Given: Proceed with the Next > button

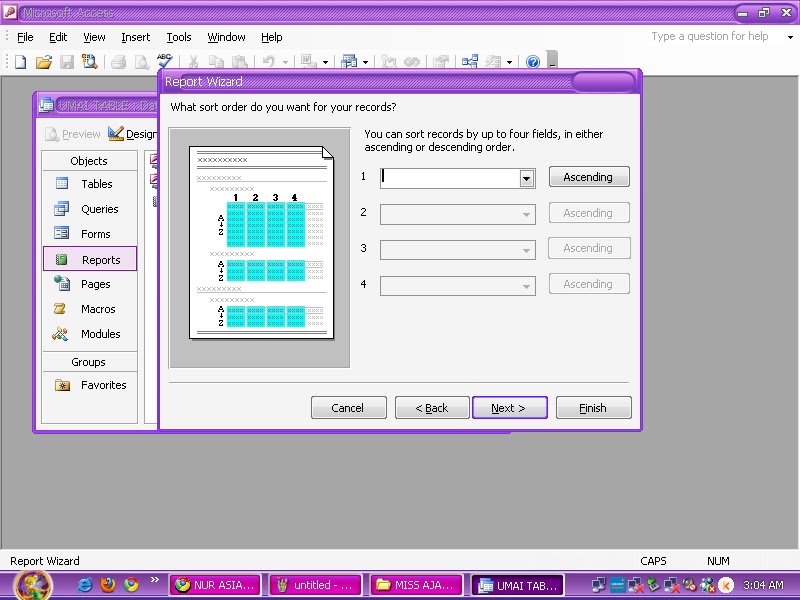Looking at the screenshot, I should click(509, 408).
